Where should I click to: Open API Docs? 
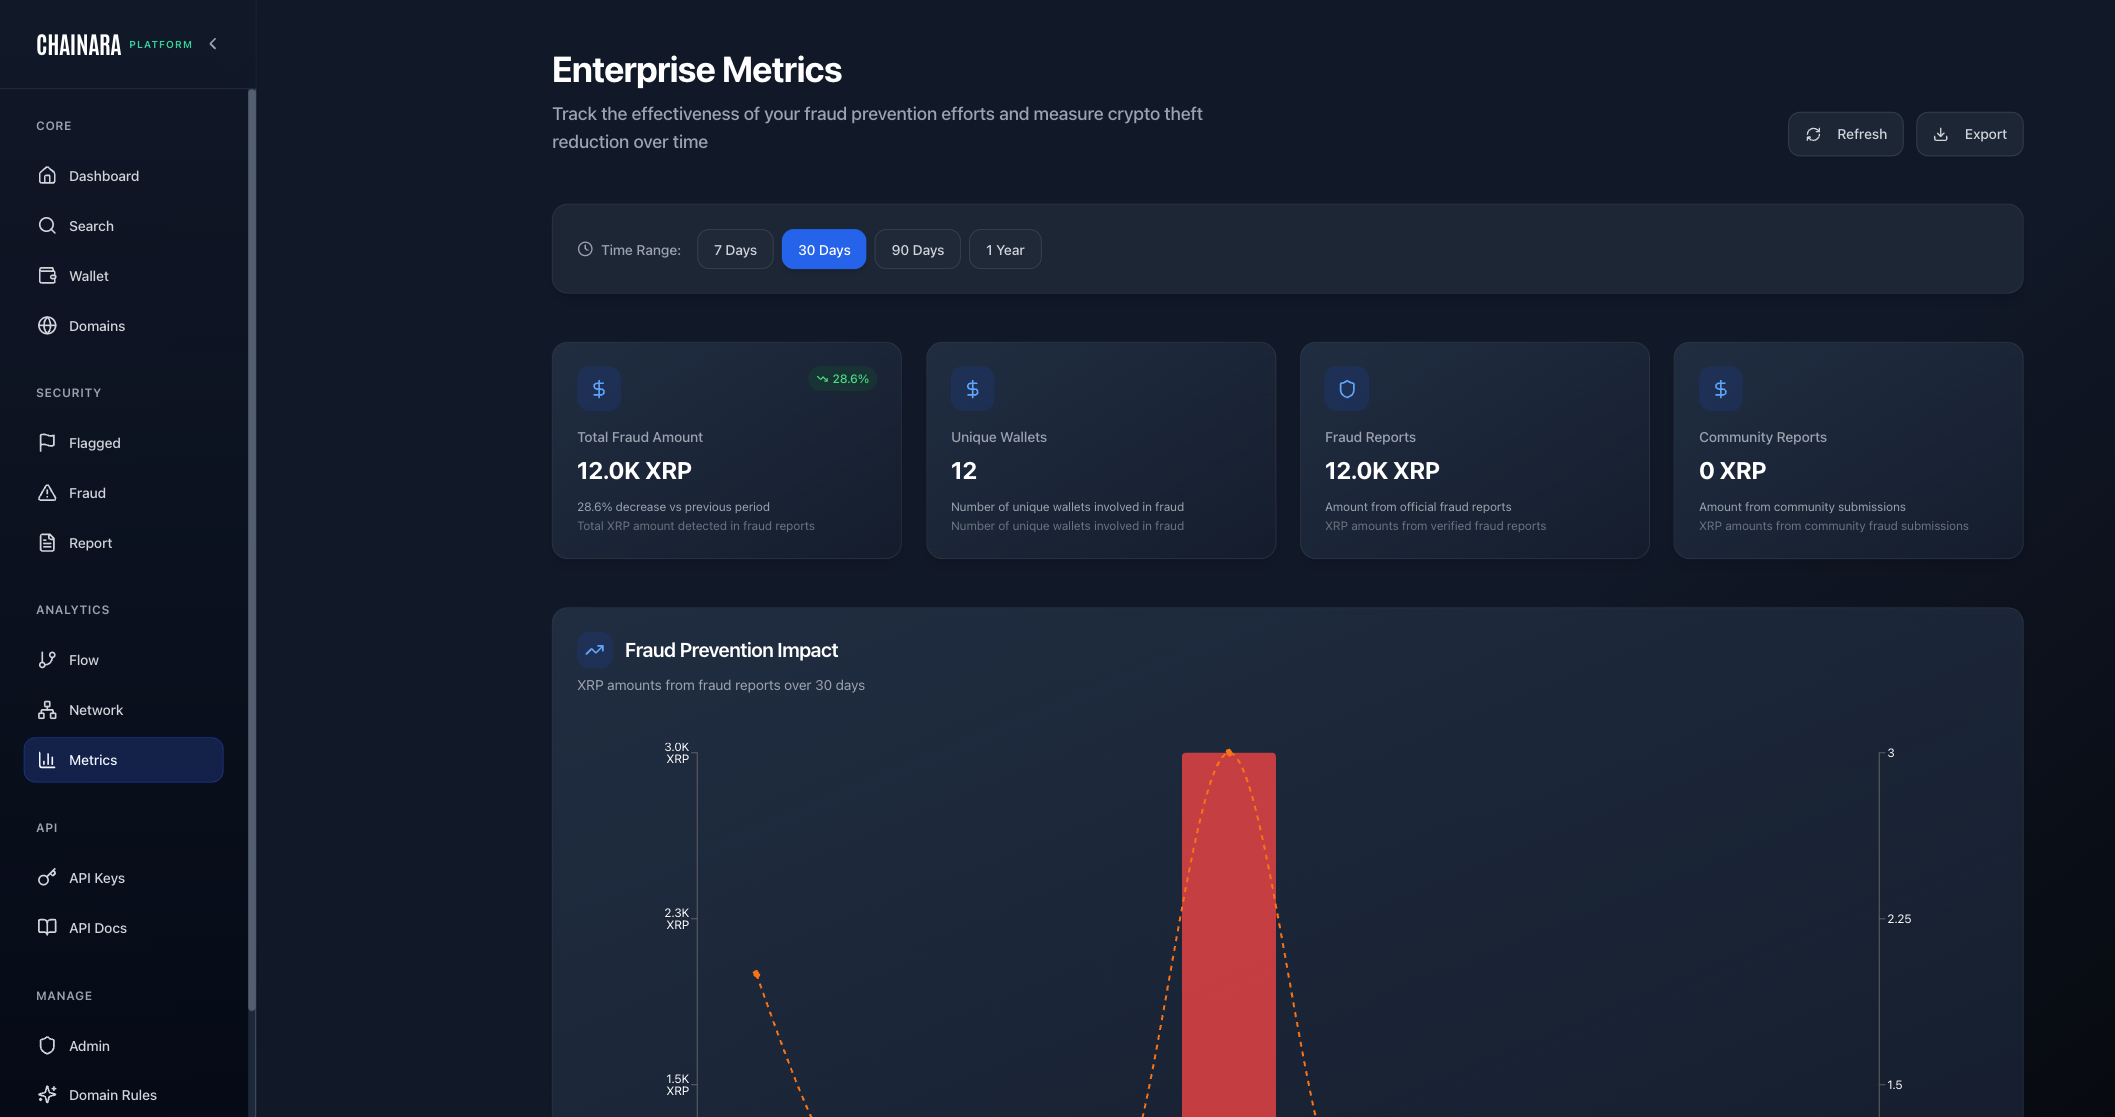(x=123, y=927)
